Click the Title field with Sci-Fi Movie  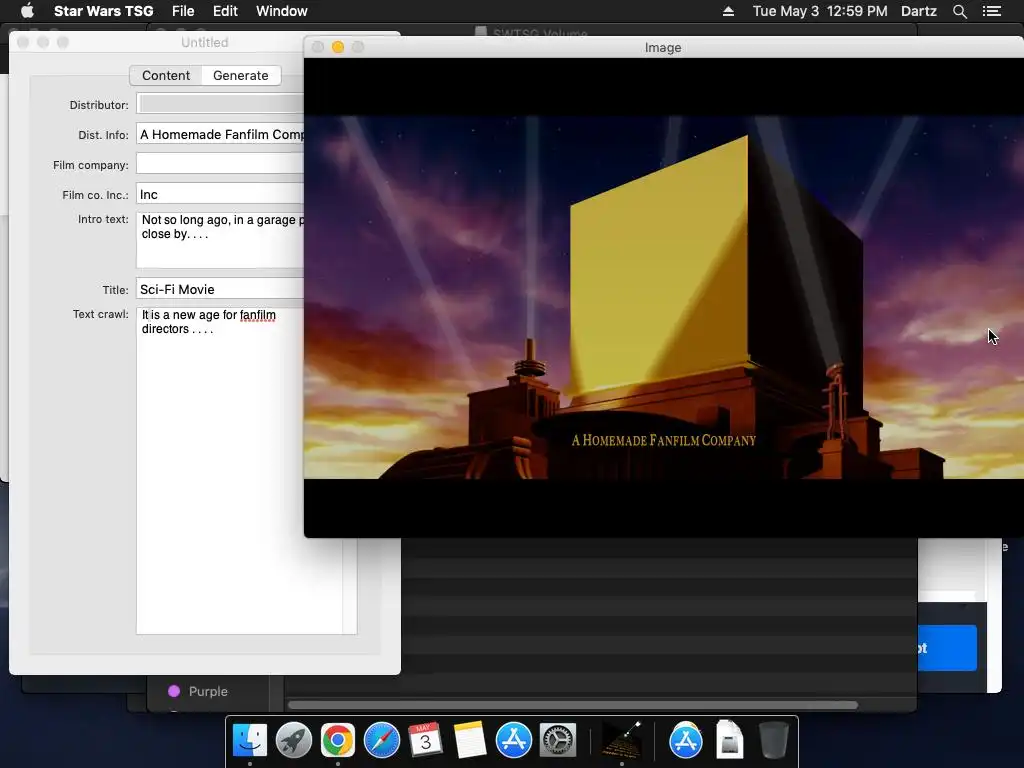(x=220, y=289)
